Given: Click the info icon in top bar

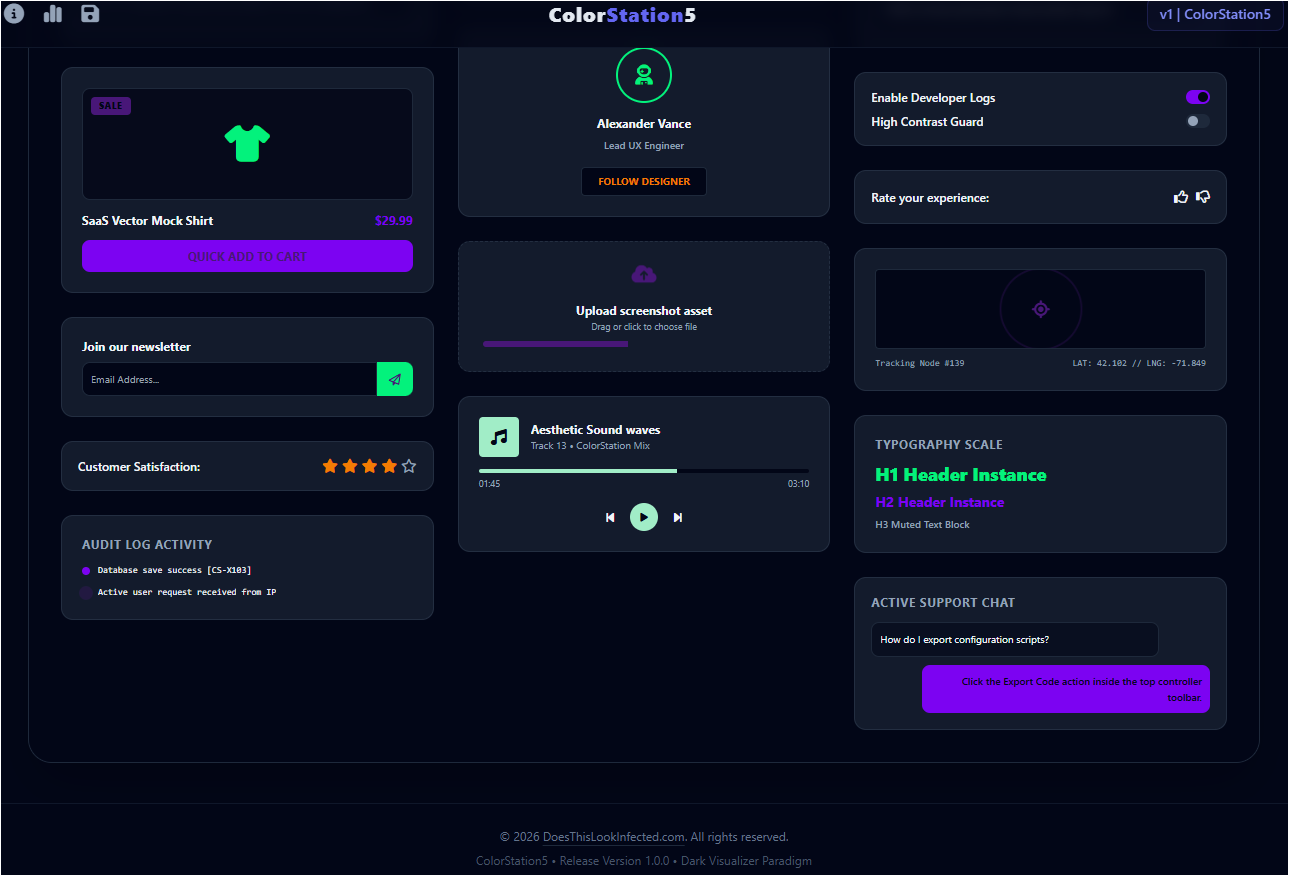Looking at the screenshot, I should (14, 14).
